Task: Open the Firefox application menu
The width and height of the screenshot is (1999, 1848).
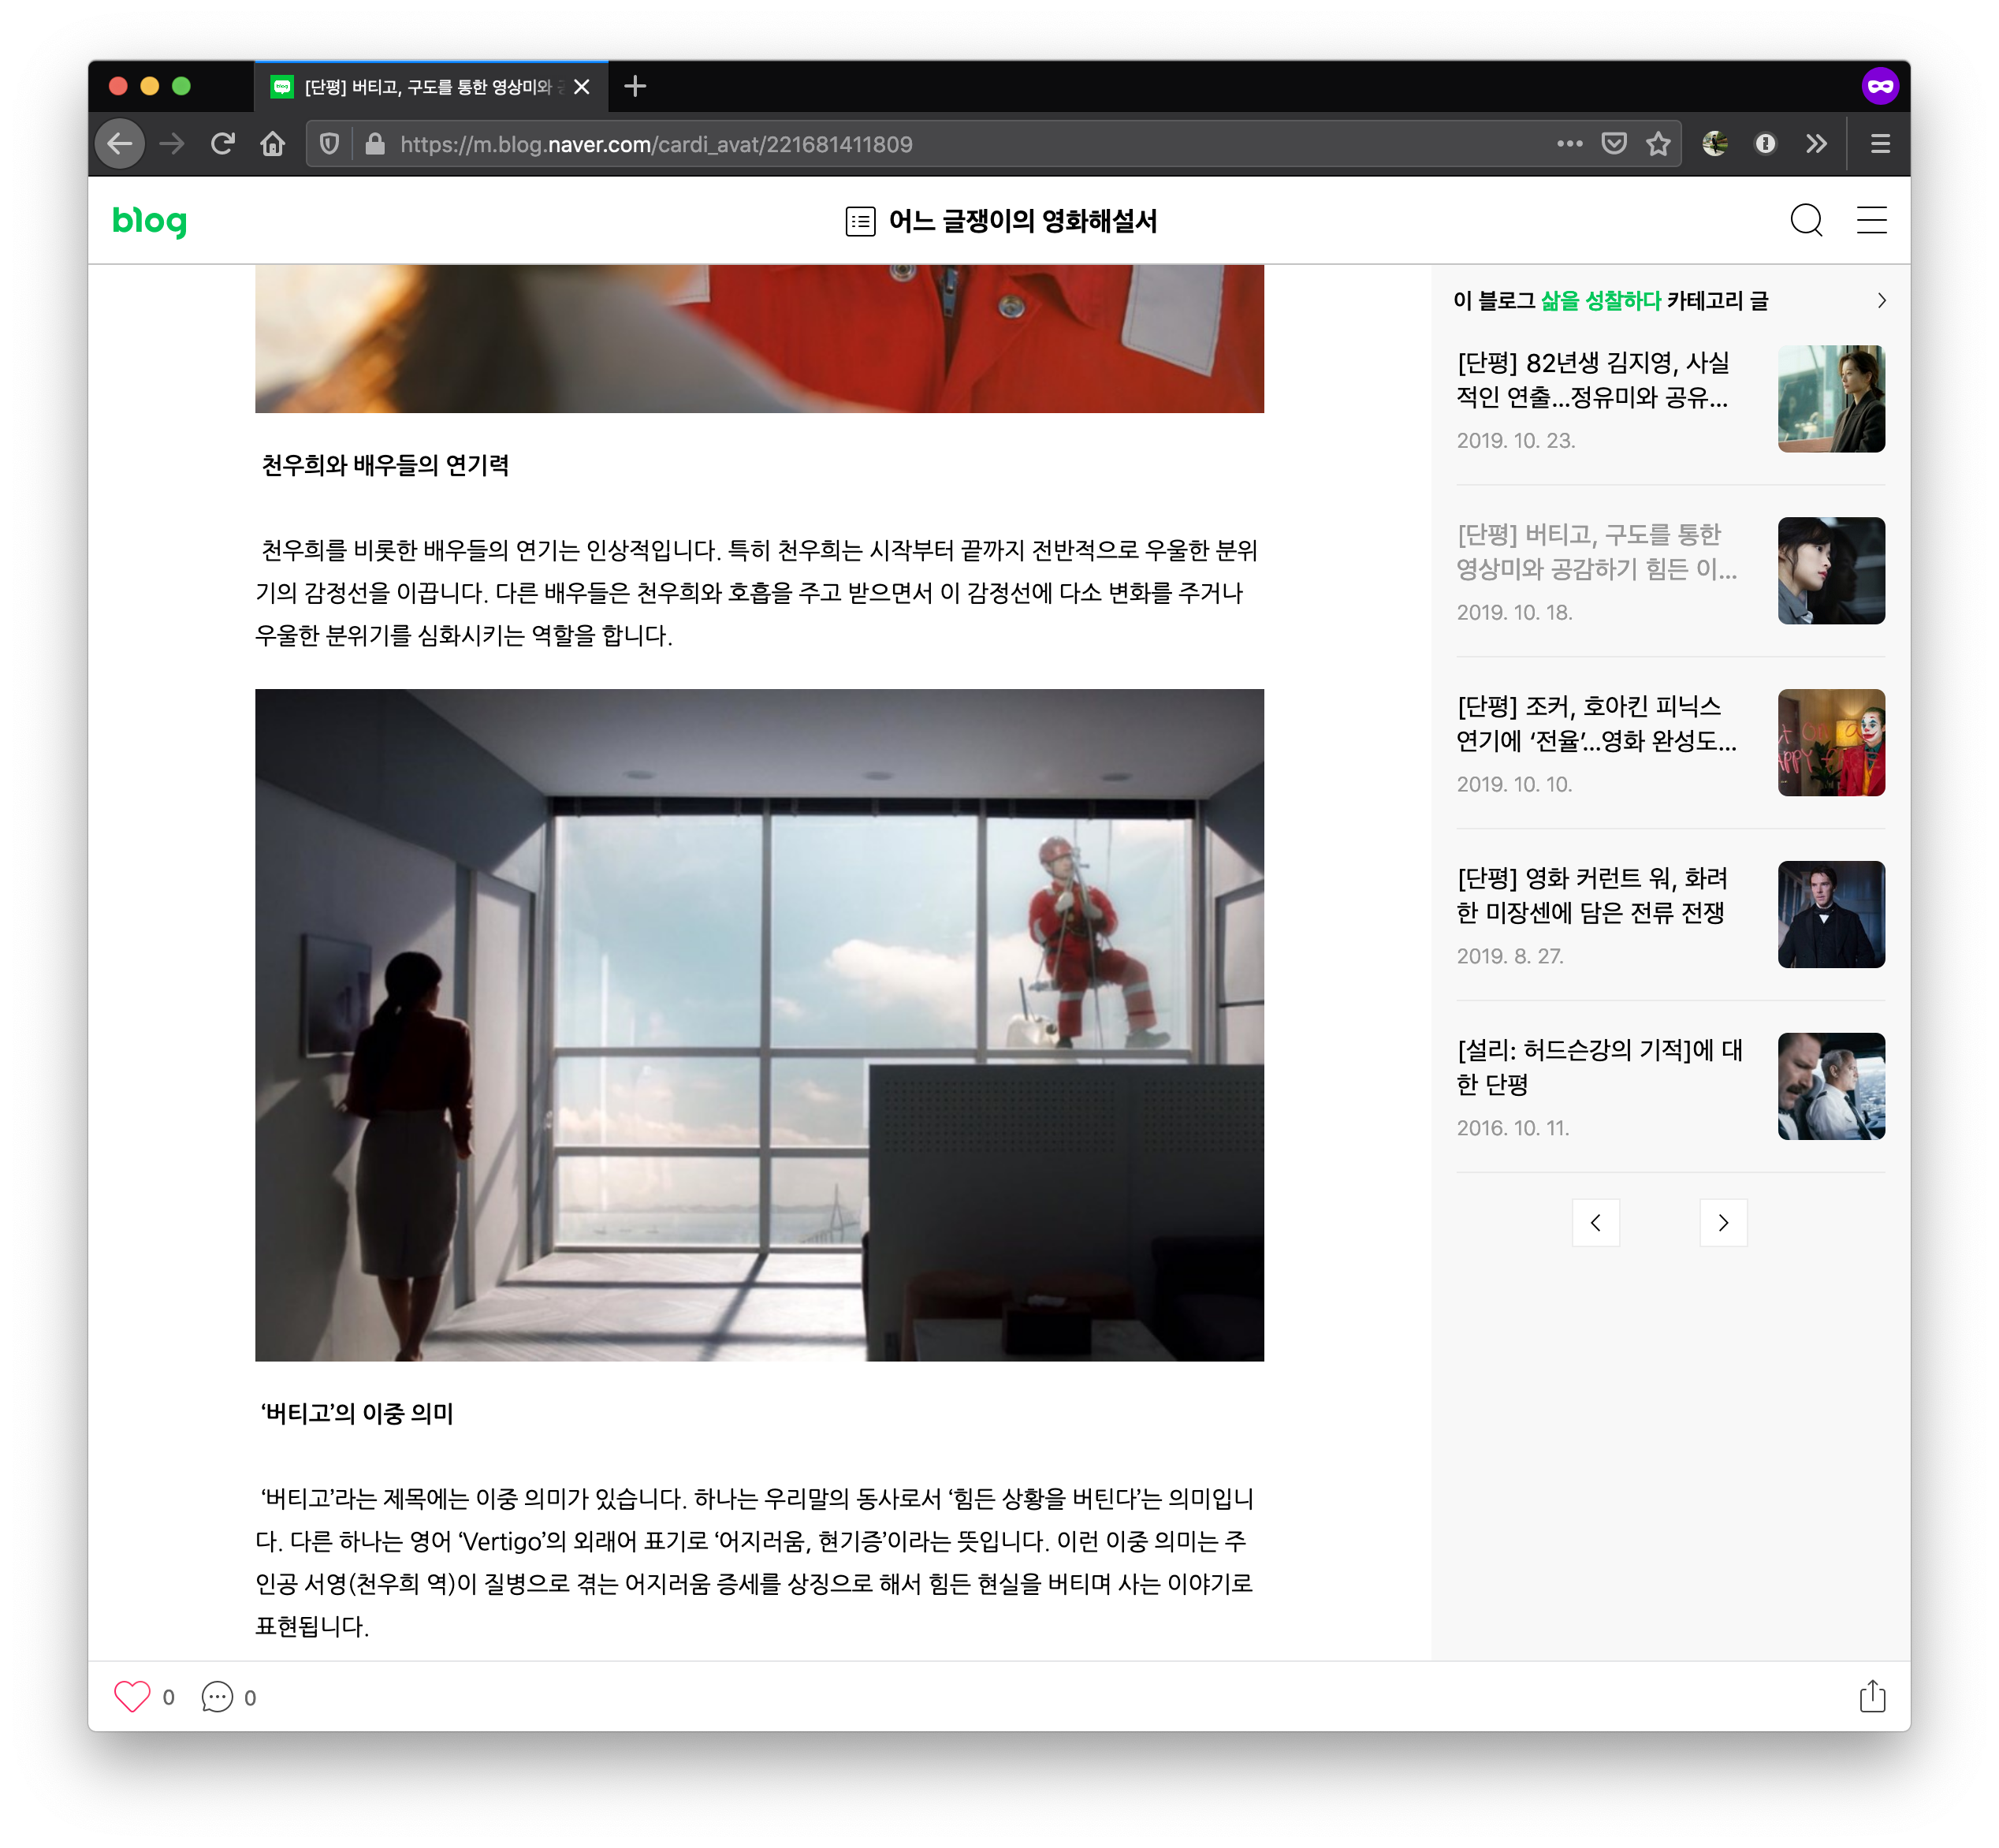Action: (x=1879, y=144)
